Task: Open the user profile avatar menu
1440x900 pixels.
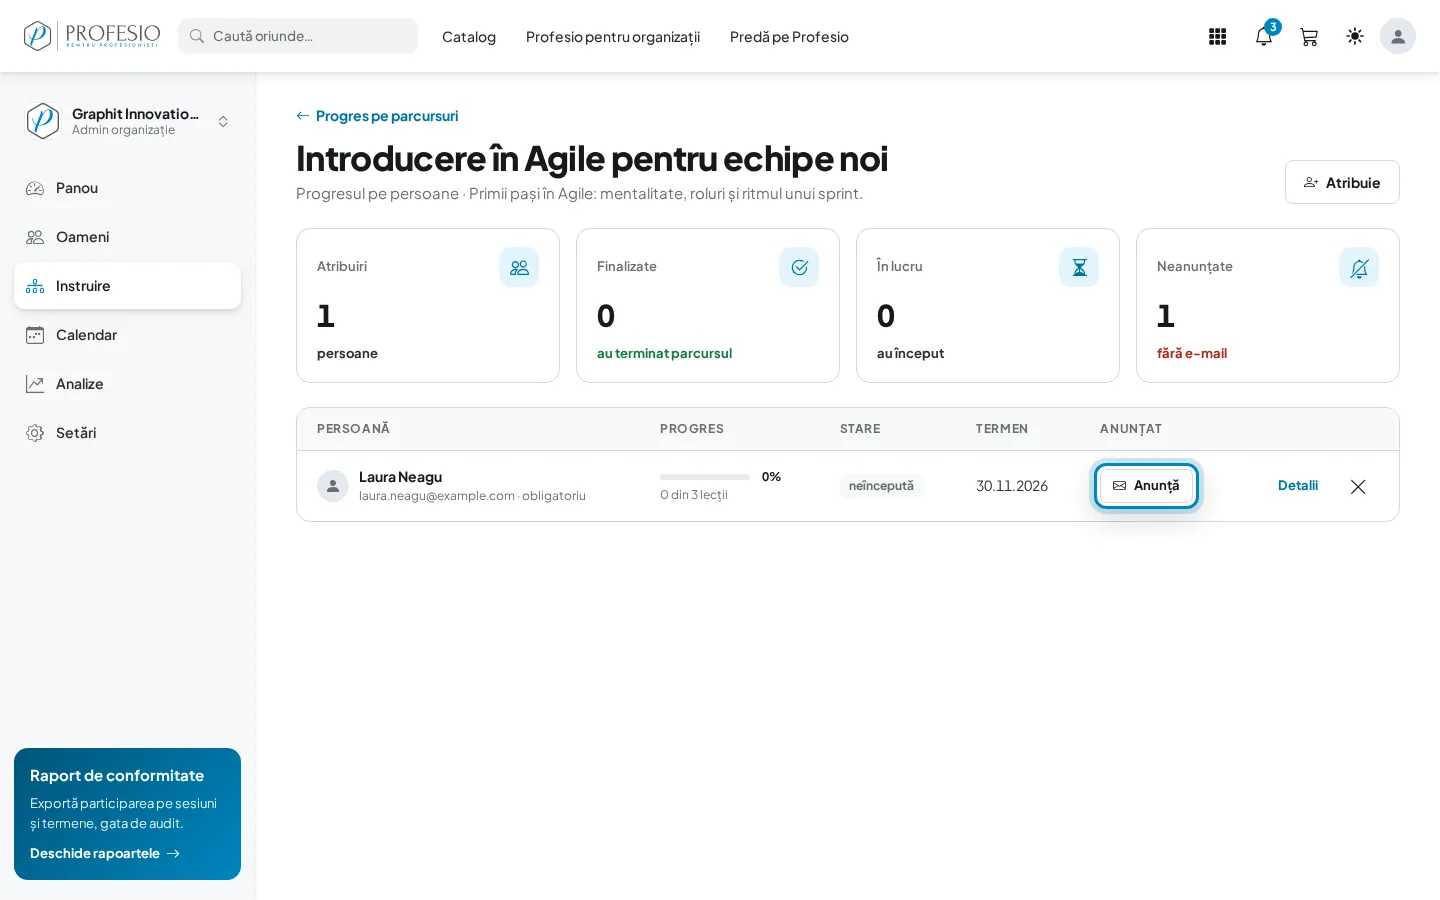Action: click(x=1398, y=37)
